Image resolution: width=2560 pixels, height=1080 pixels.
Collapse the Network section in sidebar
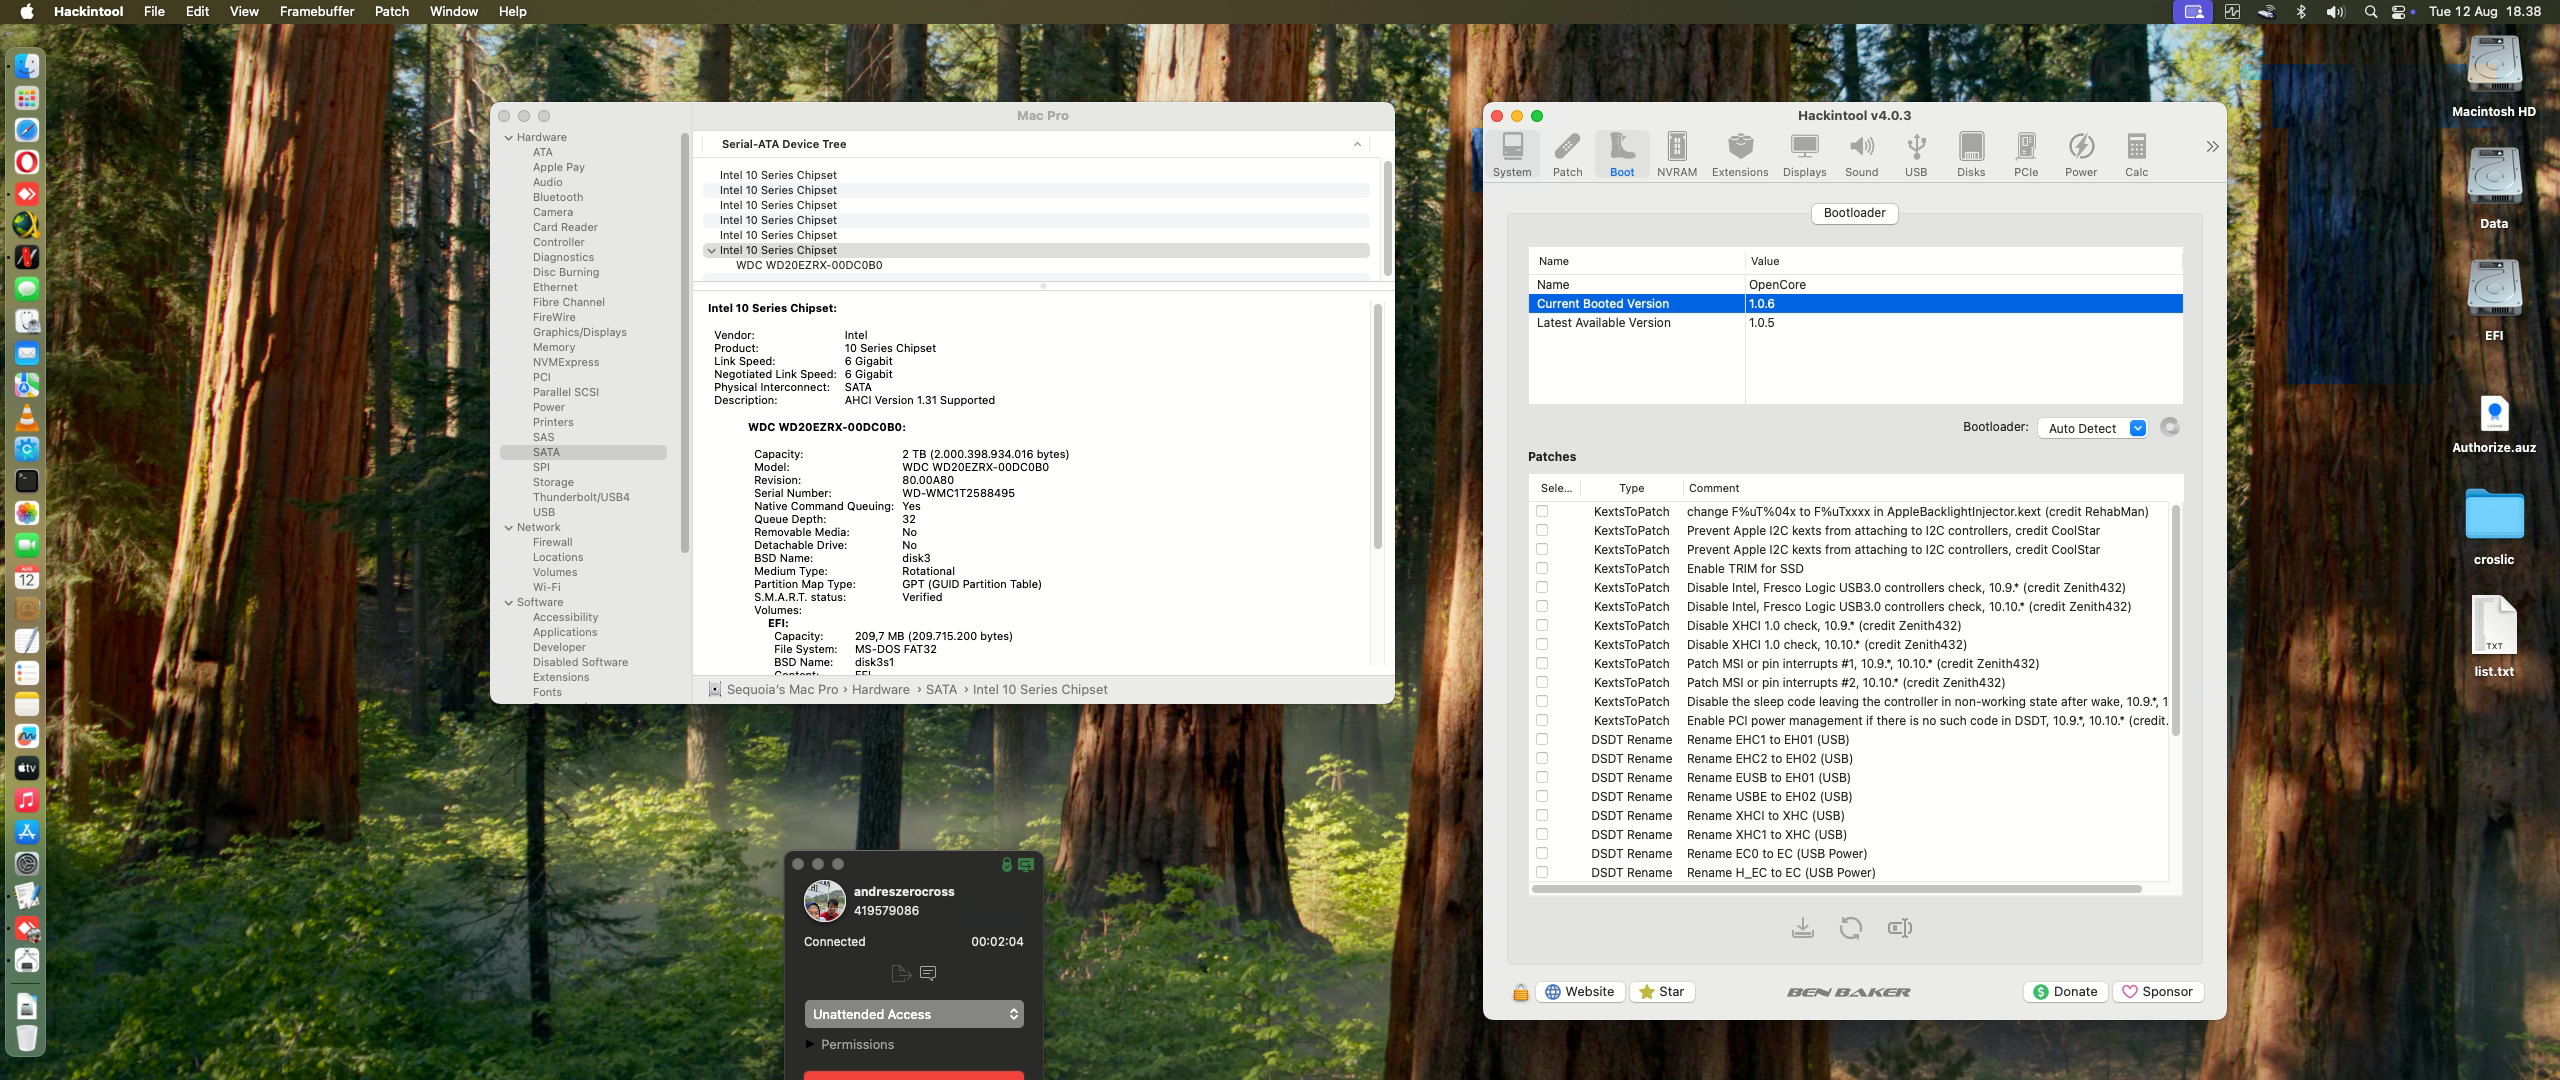509,527
